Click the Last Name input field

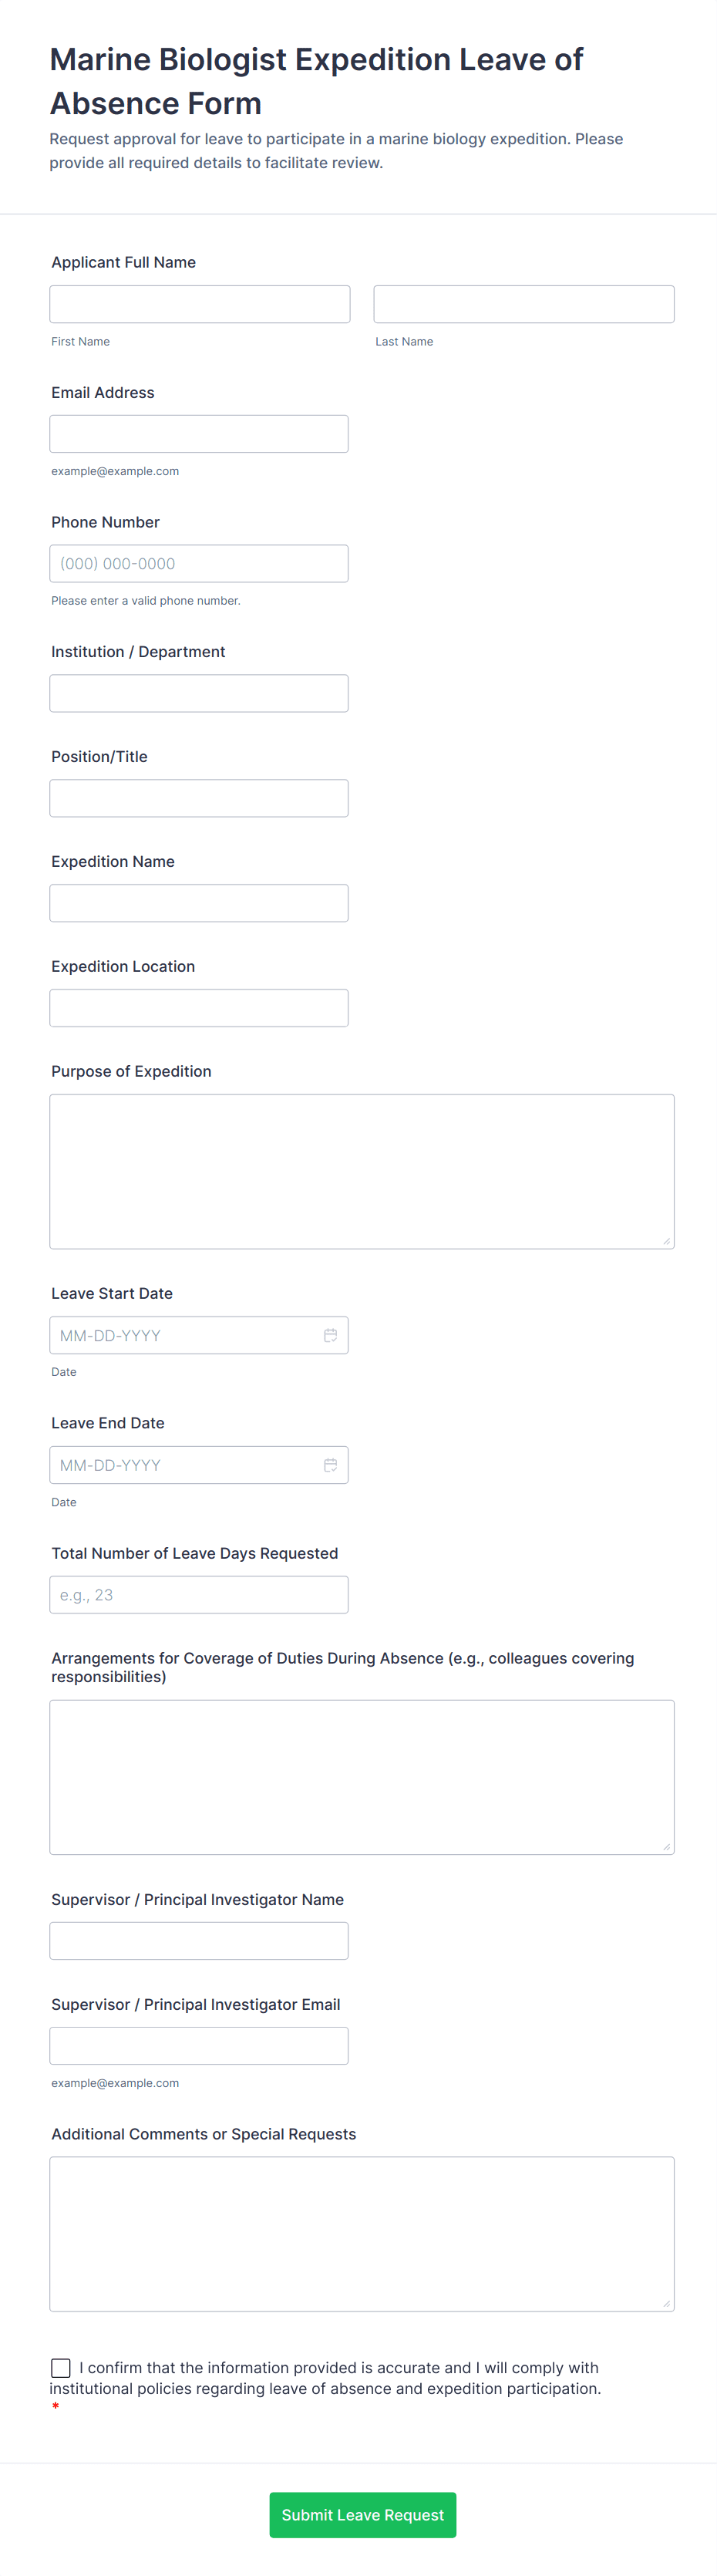pyautogui.click(x=523, y=304)
